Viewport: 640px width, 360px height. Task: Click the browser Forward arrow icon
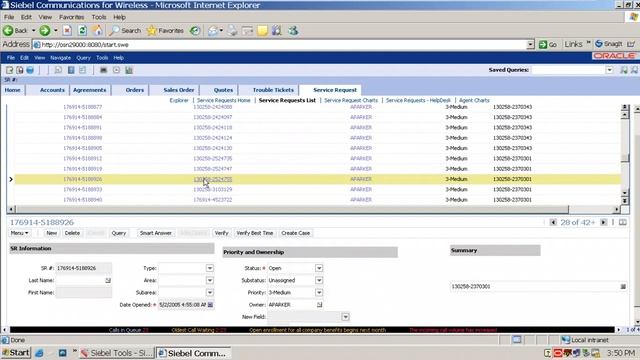pyautogui.click(x=44, y=30)
